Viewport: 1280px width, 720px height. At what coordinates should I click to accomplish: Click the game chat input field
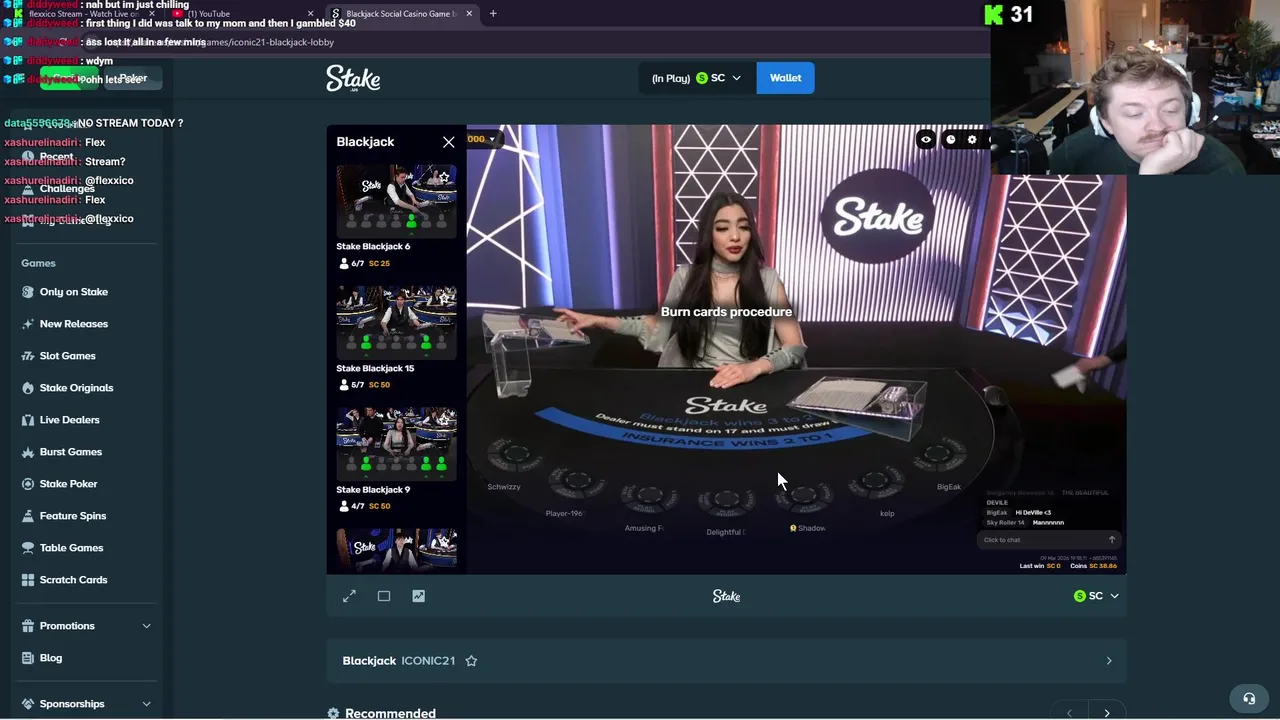(x=1040, y=540)
